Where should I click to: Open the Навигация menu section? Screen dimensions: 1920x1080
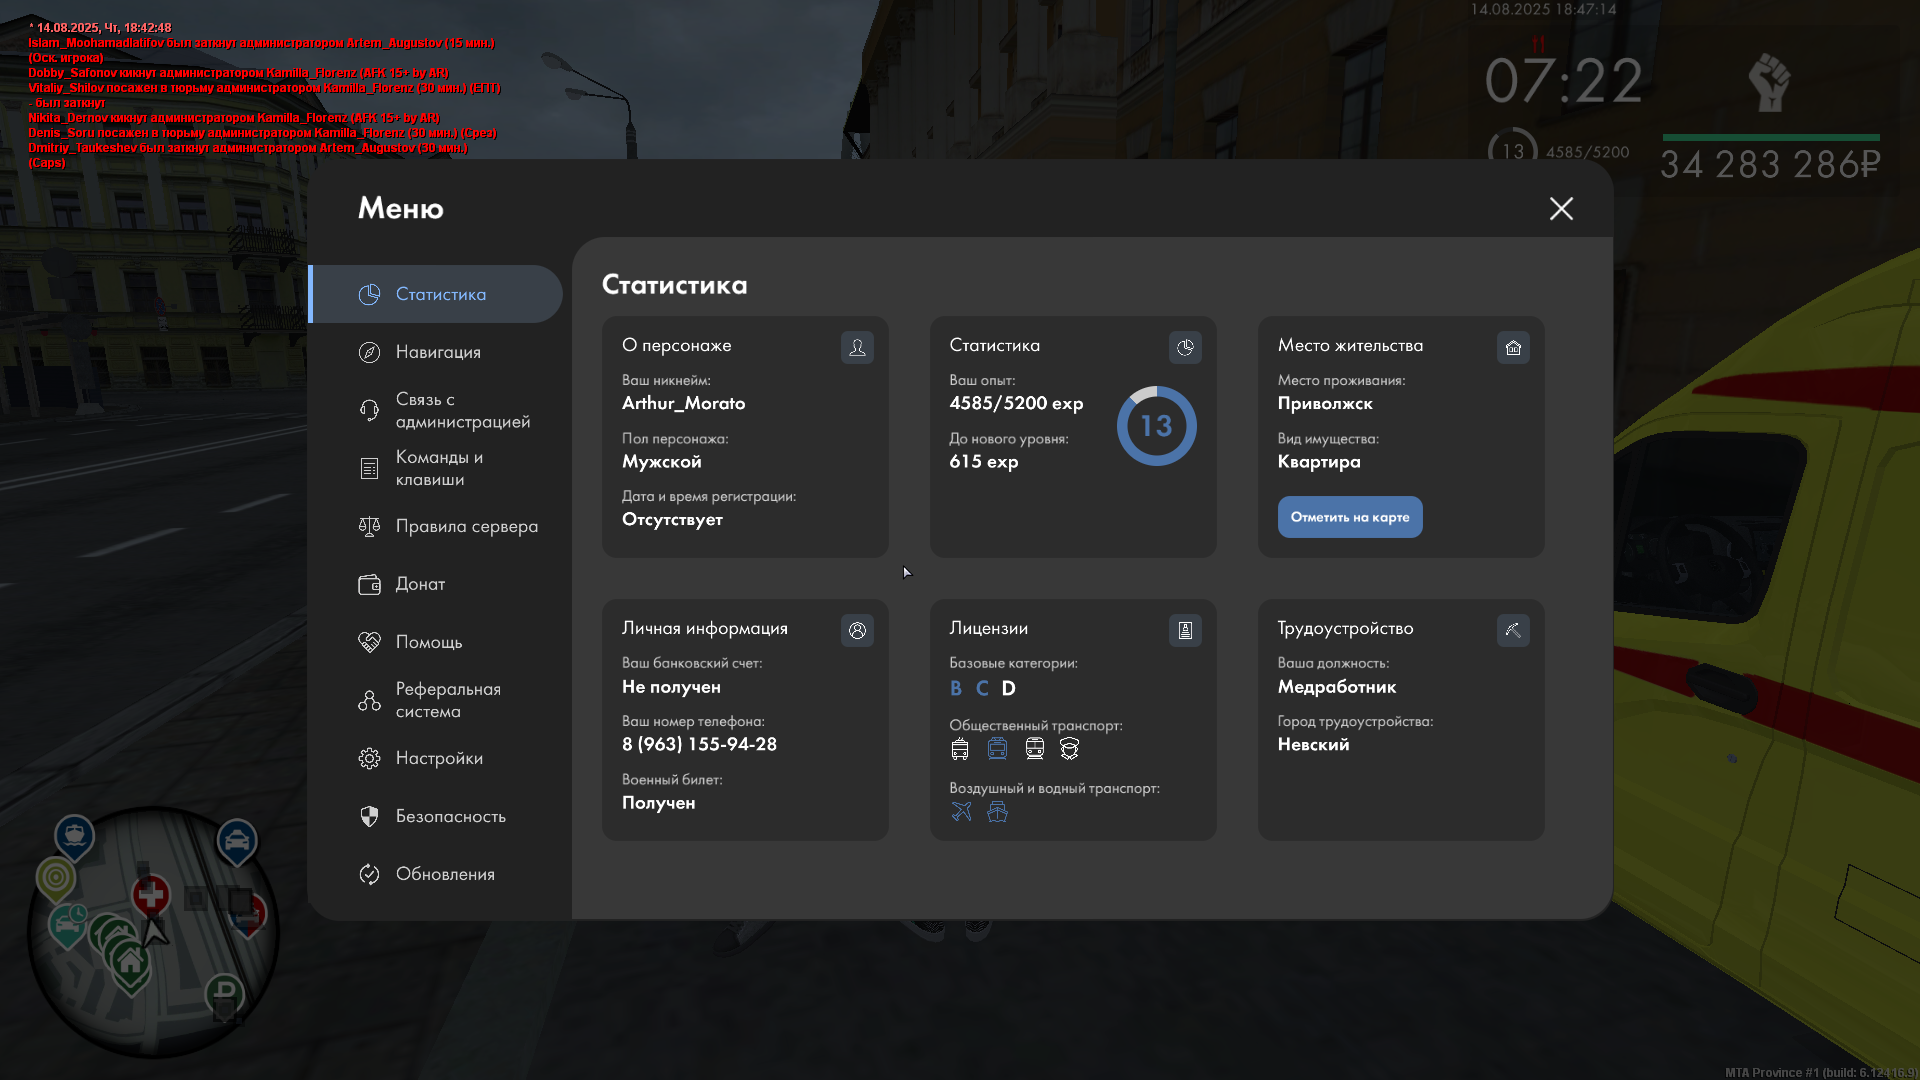(438, 352)
